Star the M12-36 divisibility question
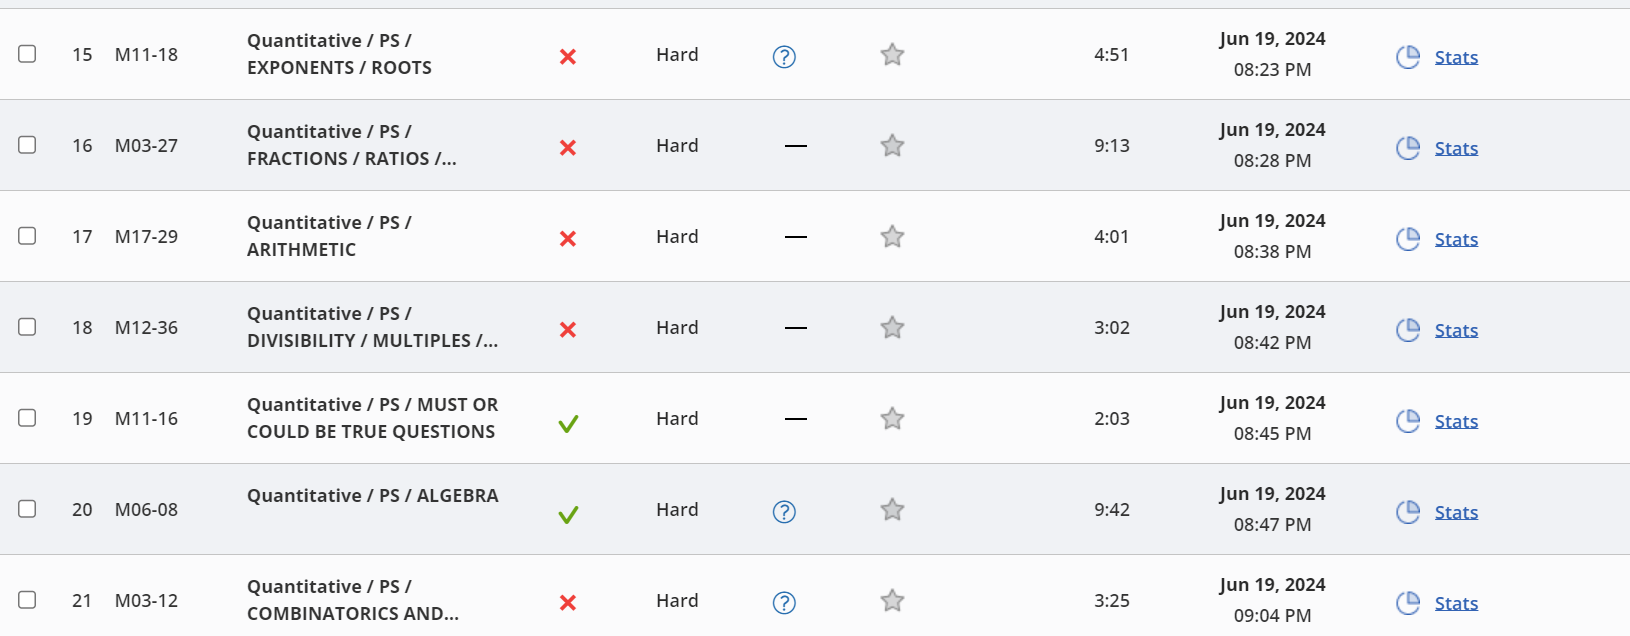This screenshot has width=1630, height=636. [x=892, y=328]
